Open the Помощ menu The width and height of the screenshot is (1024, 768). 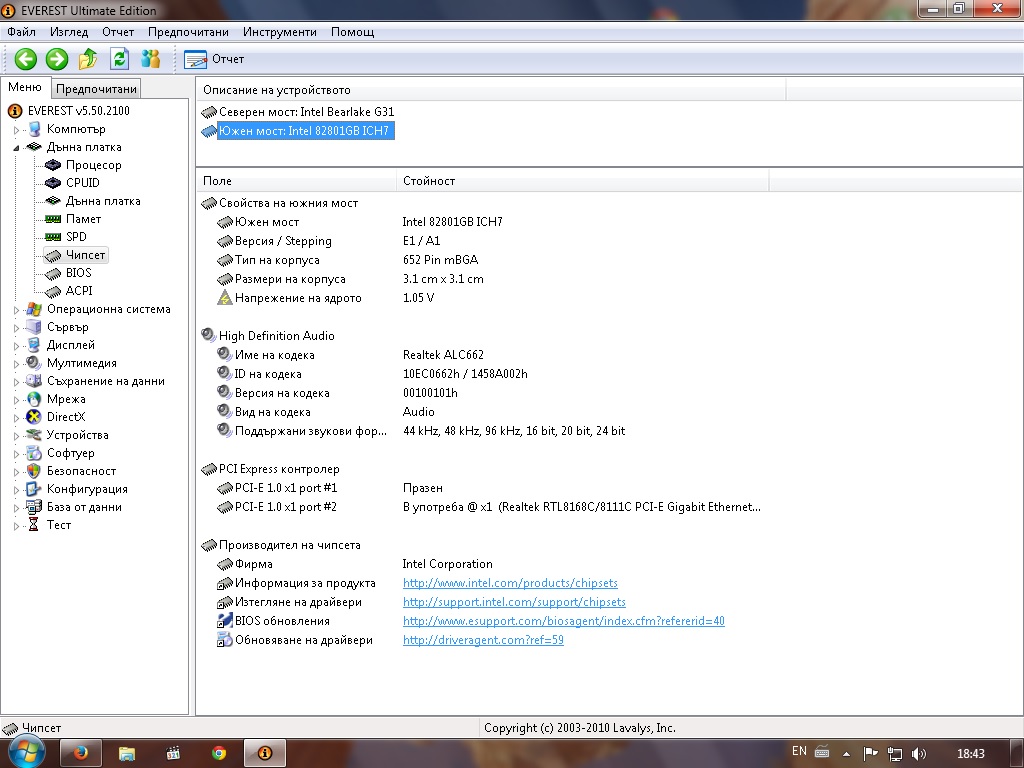point(353,32)
